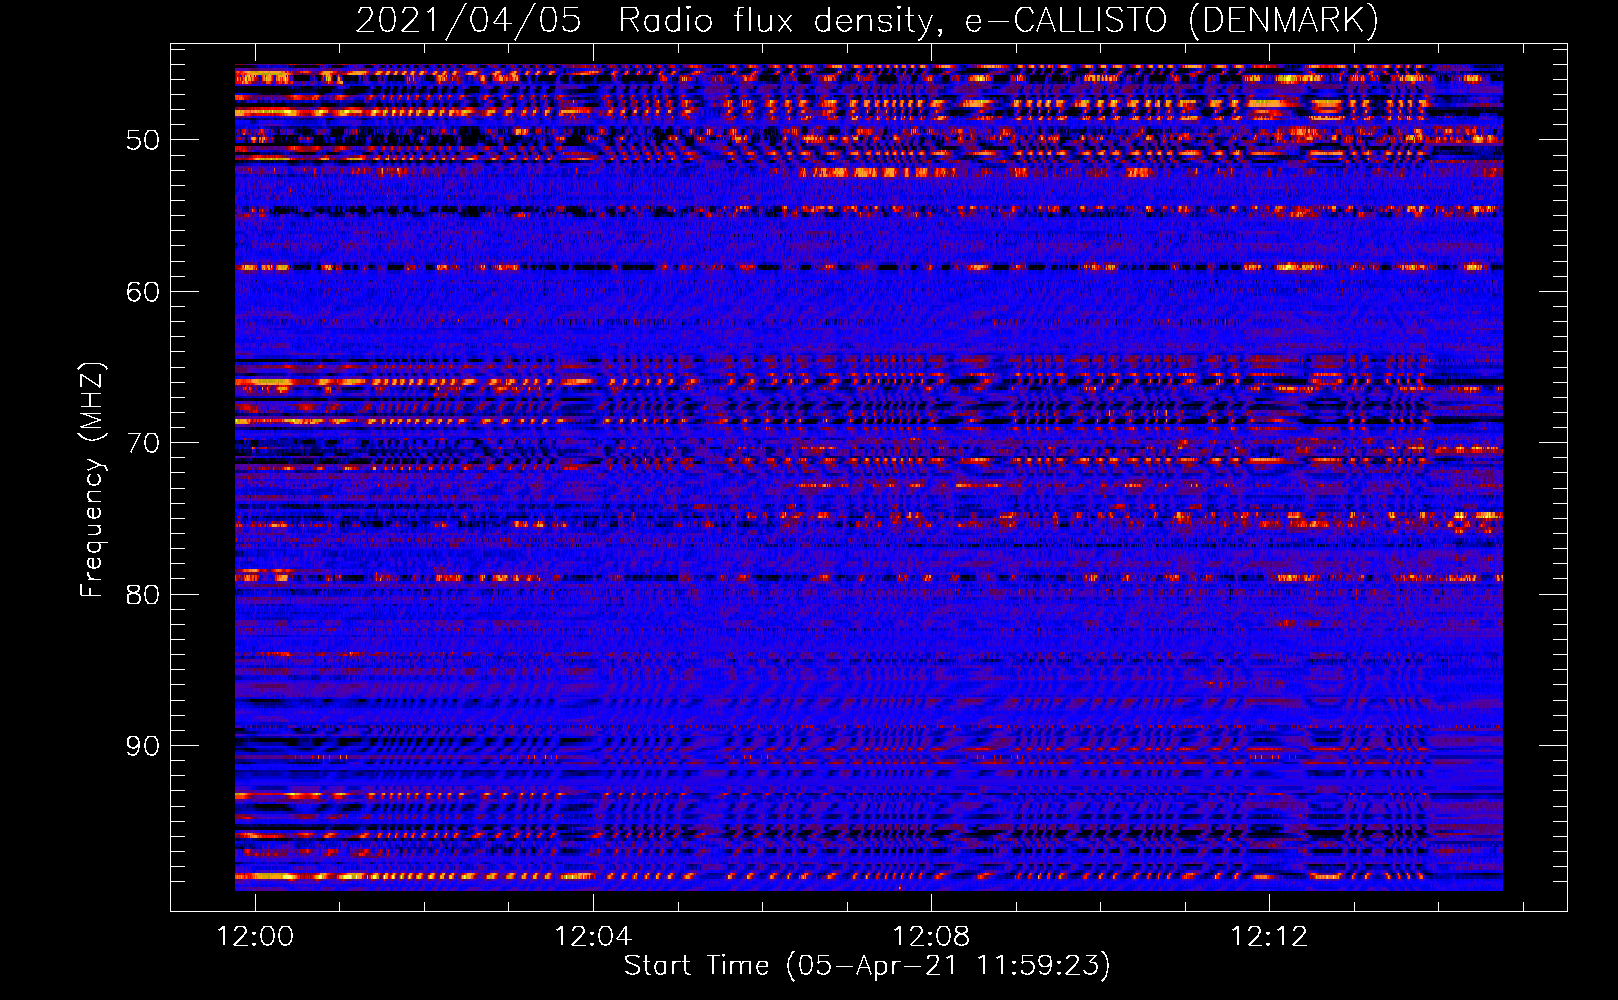Click the 12:12 time tick label

1269,937
